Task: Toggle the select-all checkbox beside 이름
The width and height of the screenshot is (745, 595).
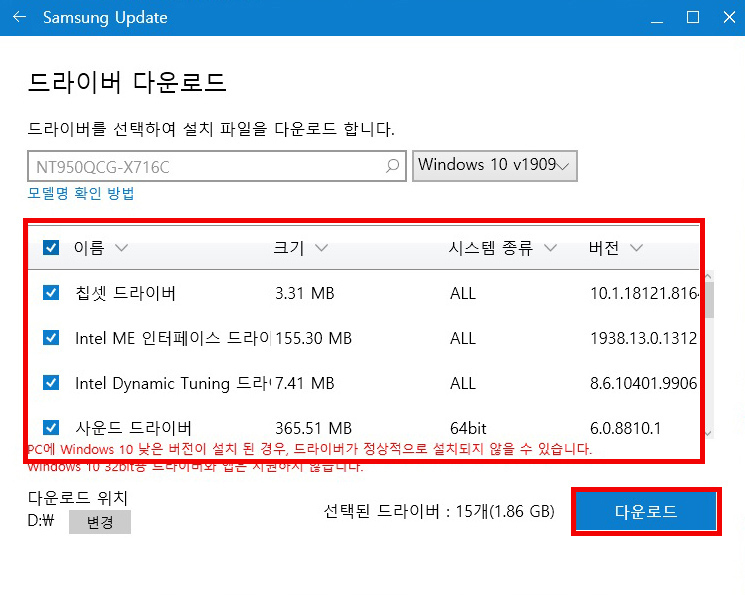Action: pos(51,248)
